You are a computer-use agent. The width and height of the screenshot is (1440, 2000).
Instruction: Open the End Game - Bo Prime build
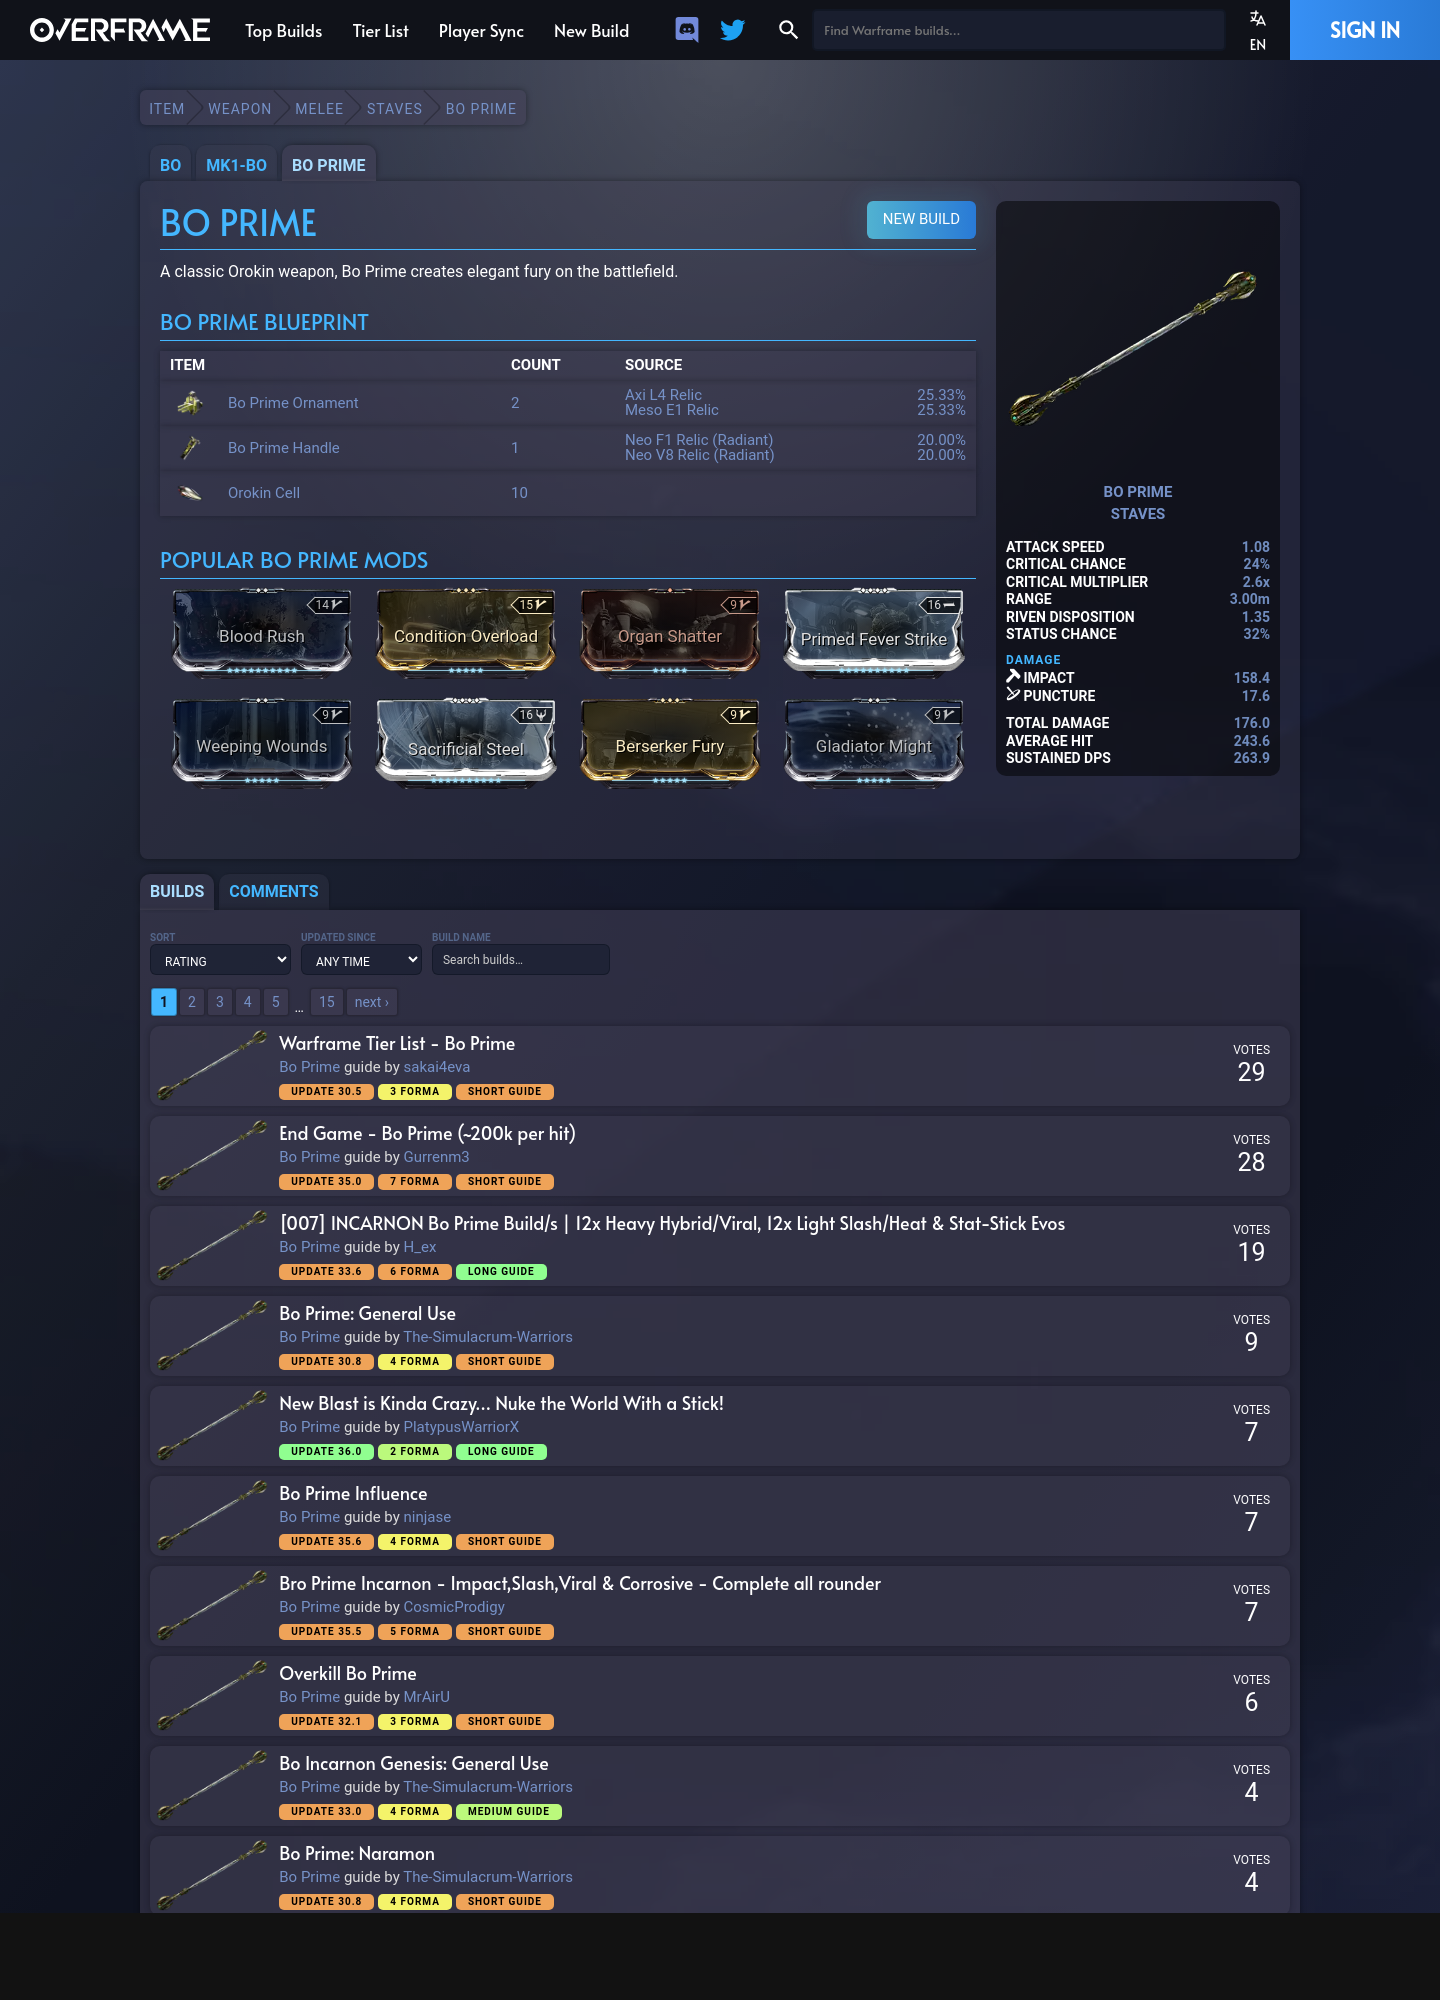(x=427, y=1133)
